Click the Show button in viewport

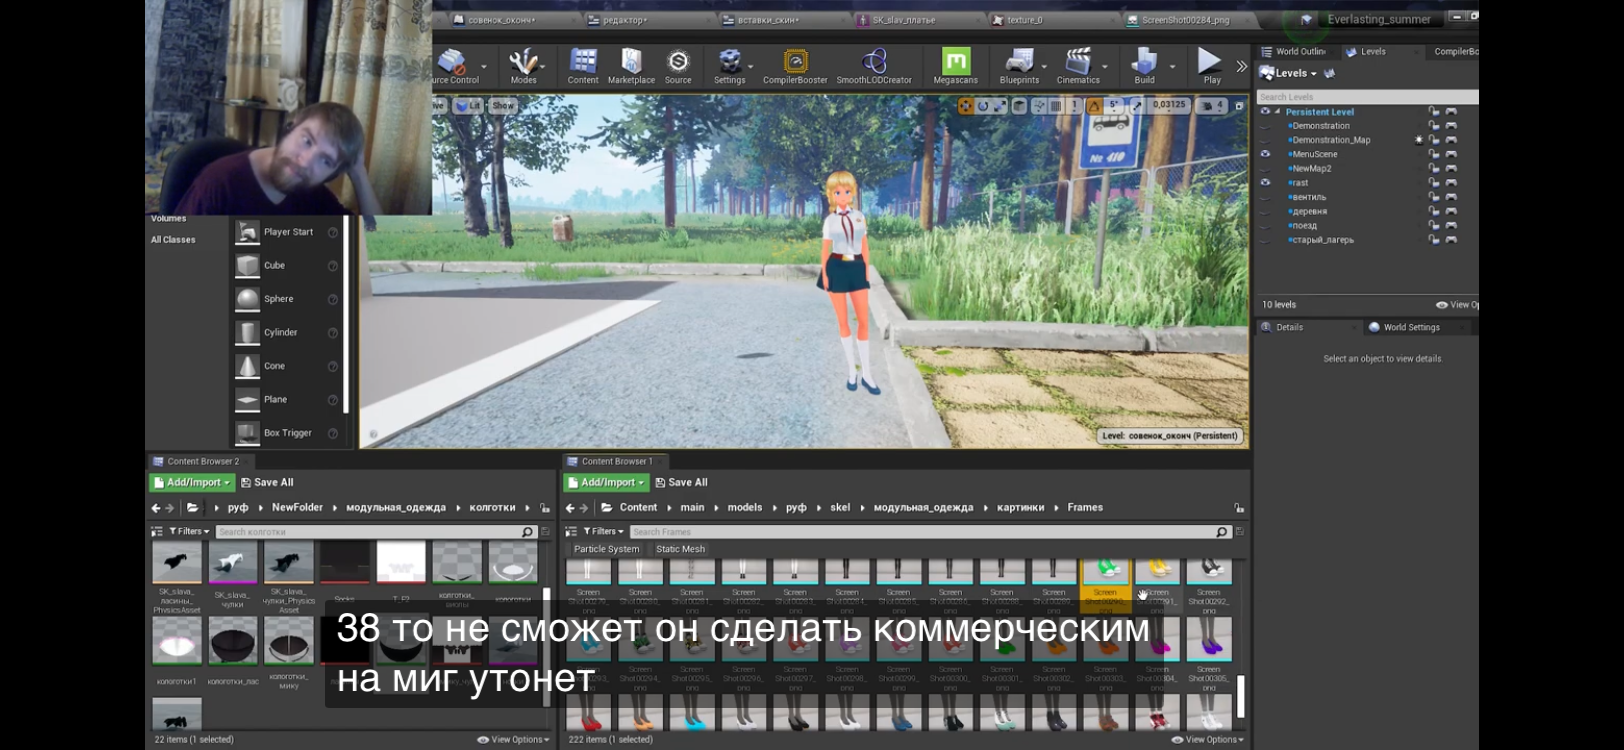click(503, 105)
